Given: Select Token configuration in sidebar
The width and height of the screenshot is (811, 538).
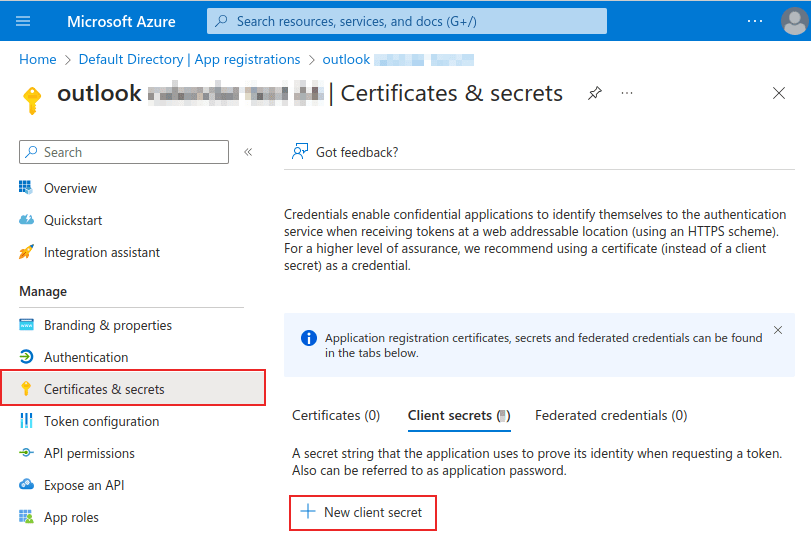Looking at the screenshot, I should click(x=101, y=421).
